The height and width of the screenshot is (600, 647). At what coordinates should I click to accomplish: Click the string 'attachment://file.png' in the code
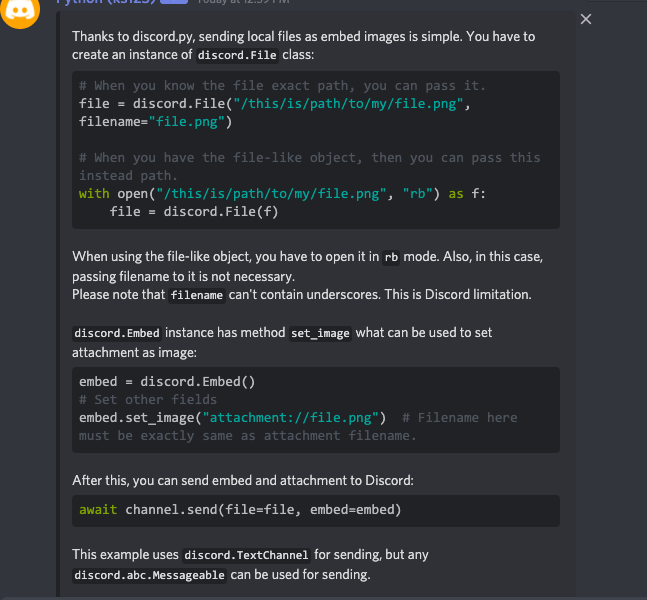click(x=290, y=418)
